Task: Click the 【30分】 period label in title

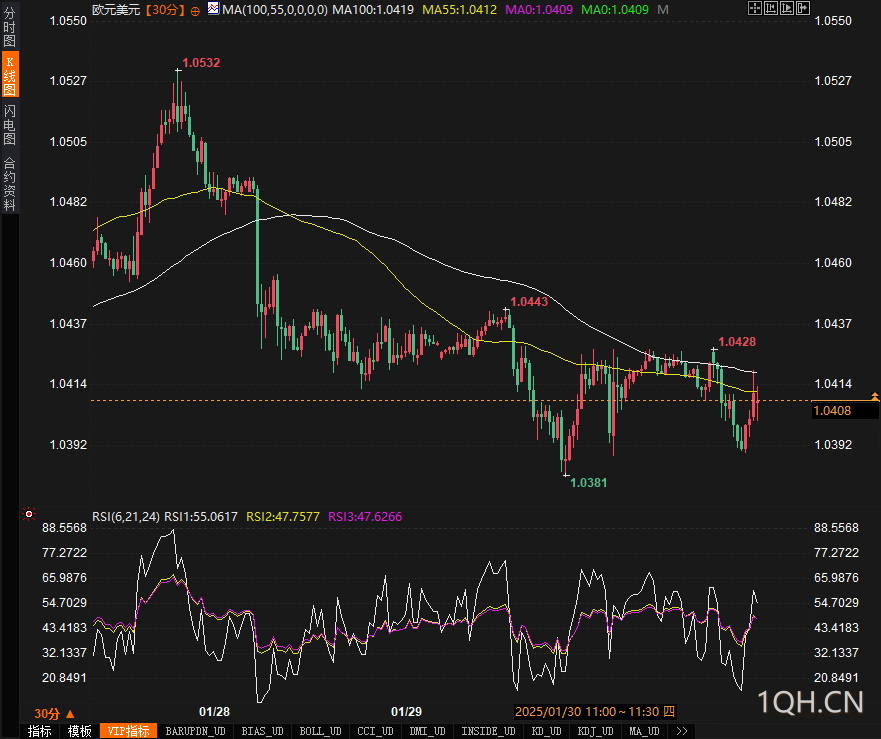Action: click(x=165, y=10)
